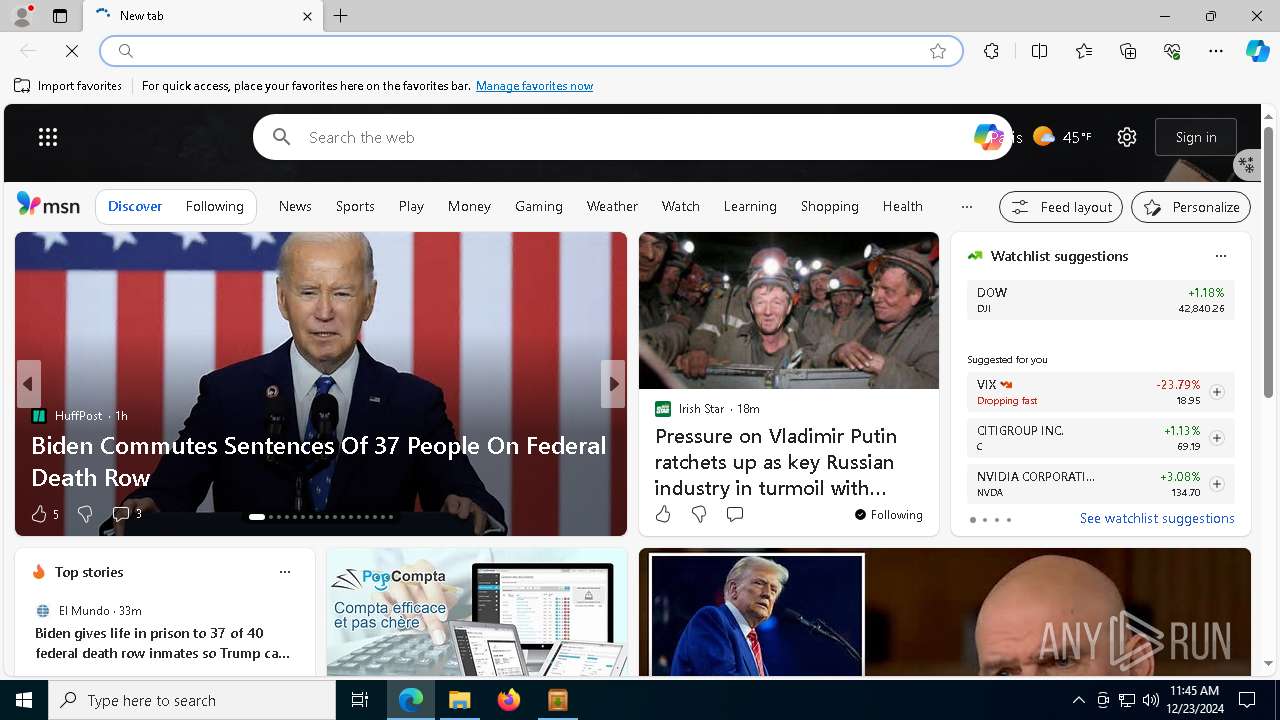The image size is (1280, 720).
Task: Add Citigroup Inc. to watchlist
Action: pos(1217,438)
